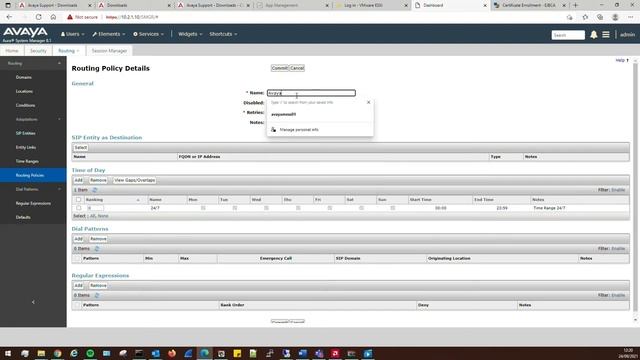Refresh the Regular Expressions item list
Viewport: 640px width, 360px height.
coord(97,295)
